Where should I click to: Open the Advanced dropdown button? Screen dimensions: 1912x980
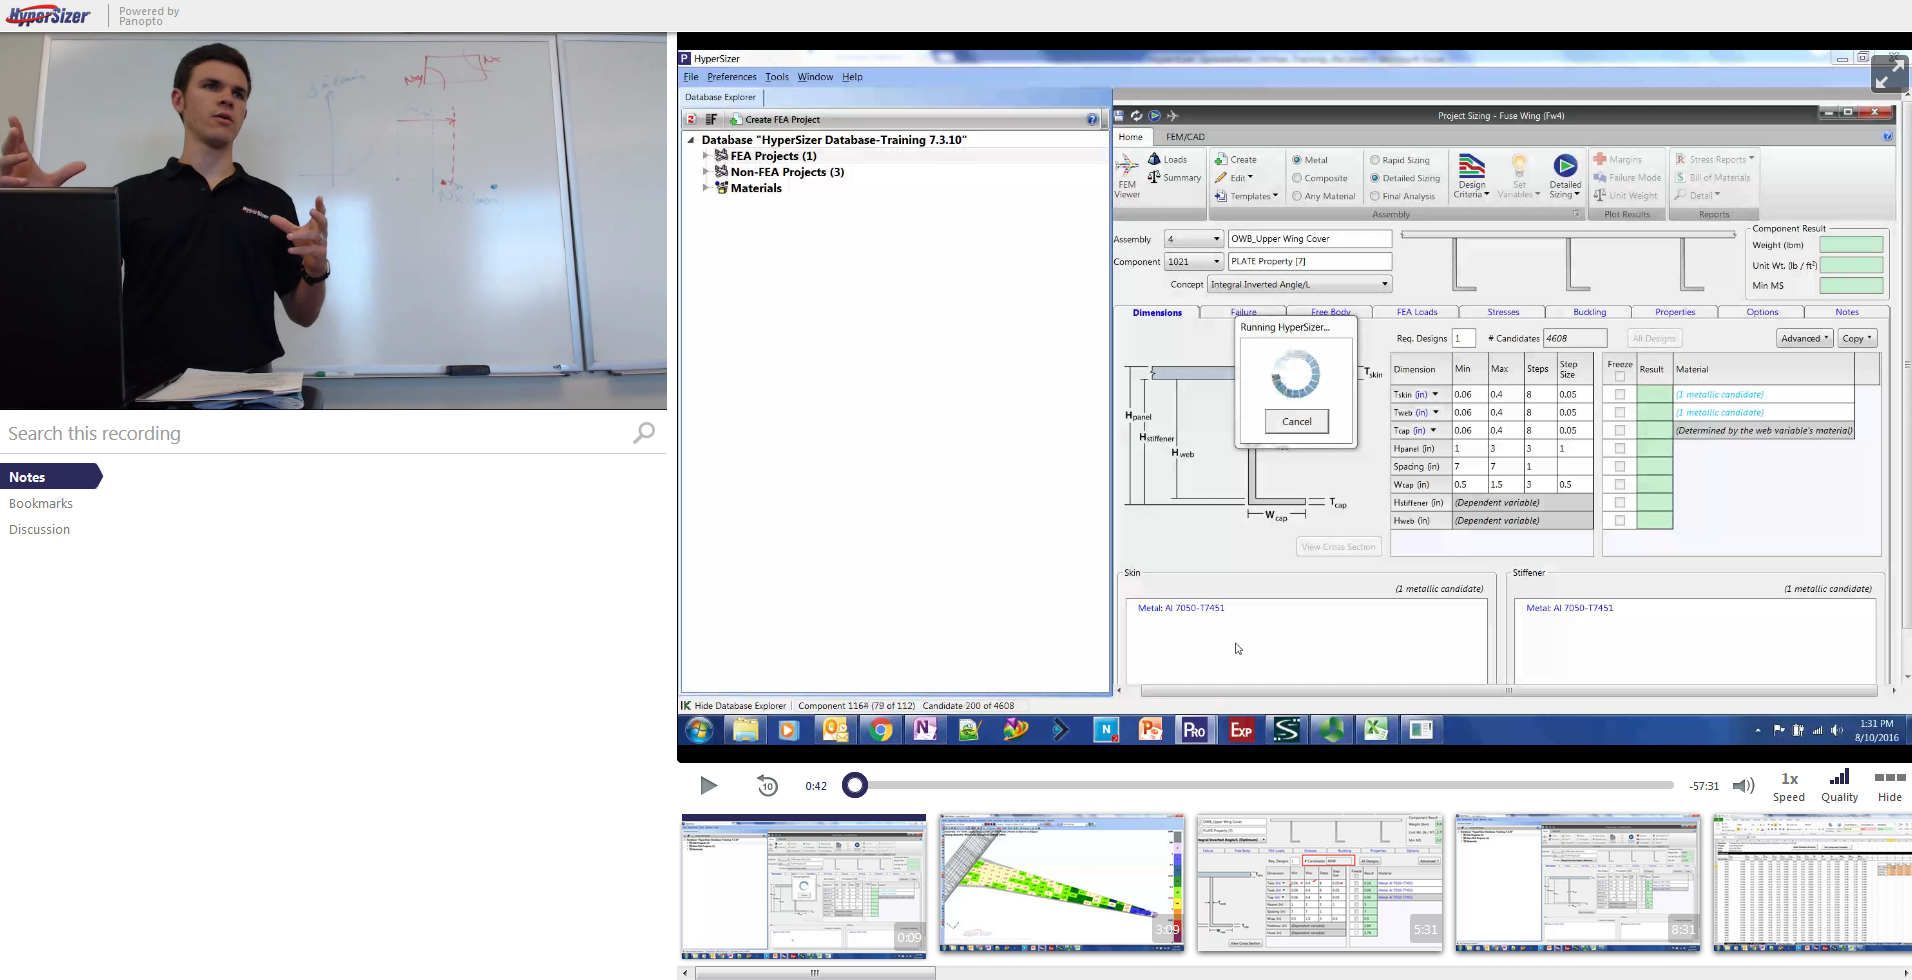coord(1804,339)
